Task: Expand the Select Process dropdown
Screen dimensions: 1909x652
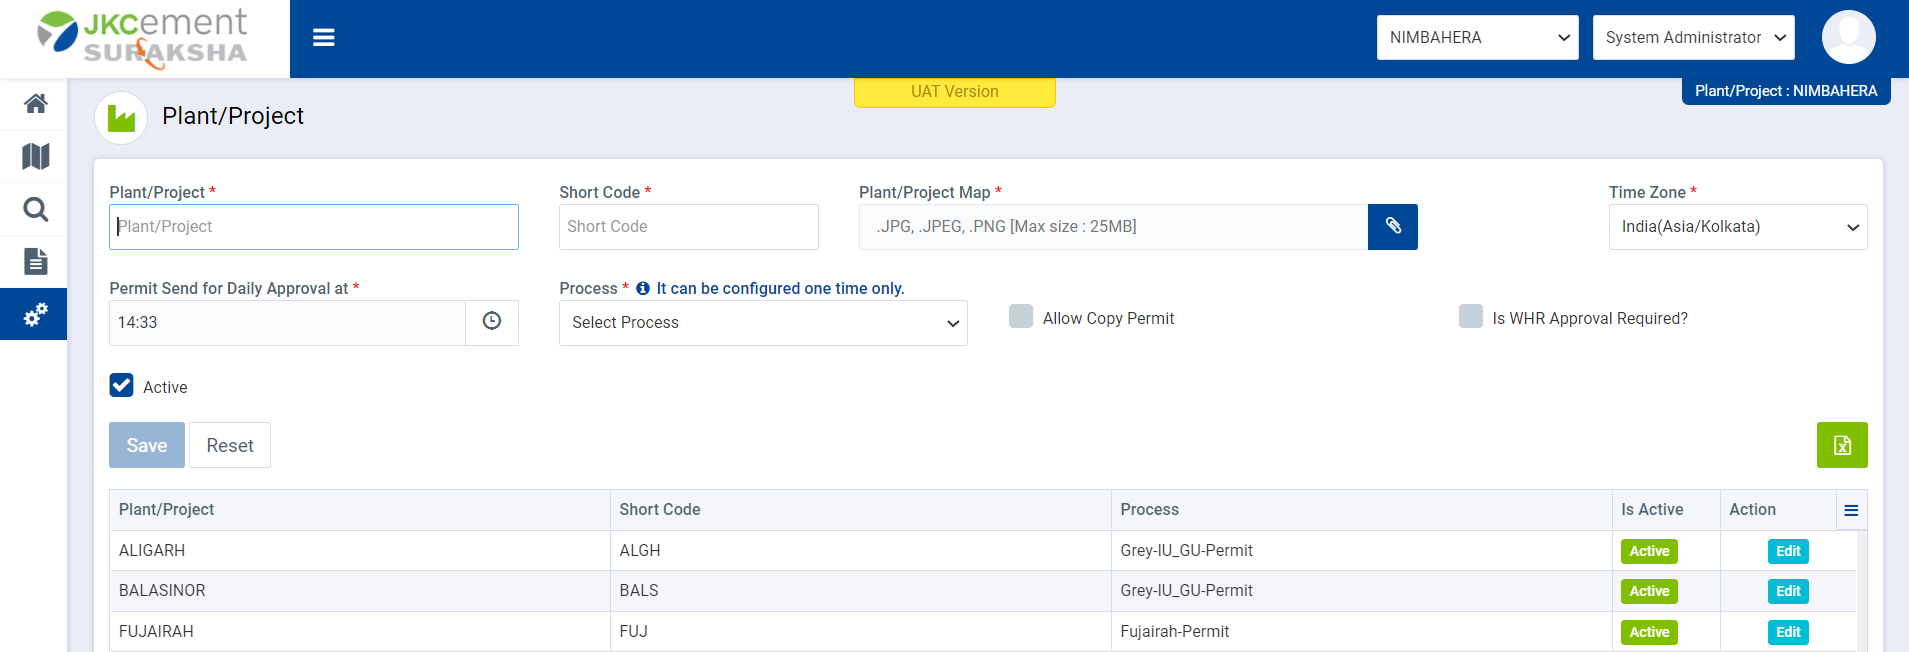Action: pyautogui.click(x=763, y=323)
